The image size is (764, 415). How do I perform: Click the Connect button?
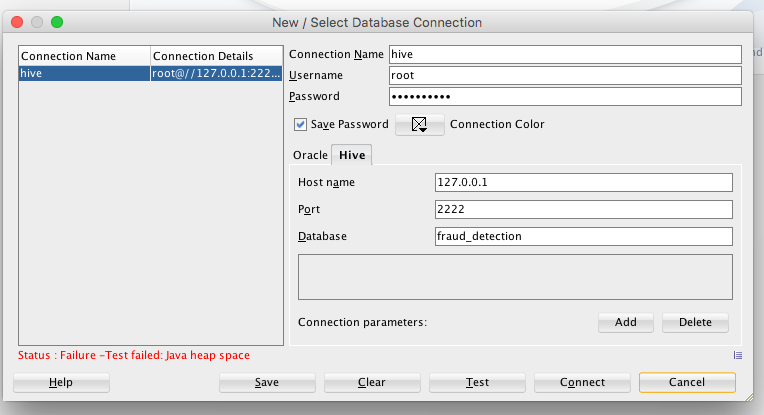(x=583, y=382)
